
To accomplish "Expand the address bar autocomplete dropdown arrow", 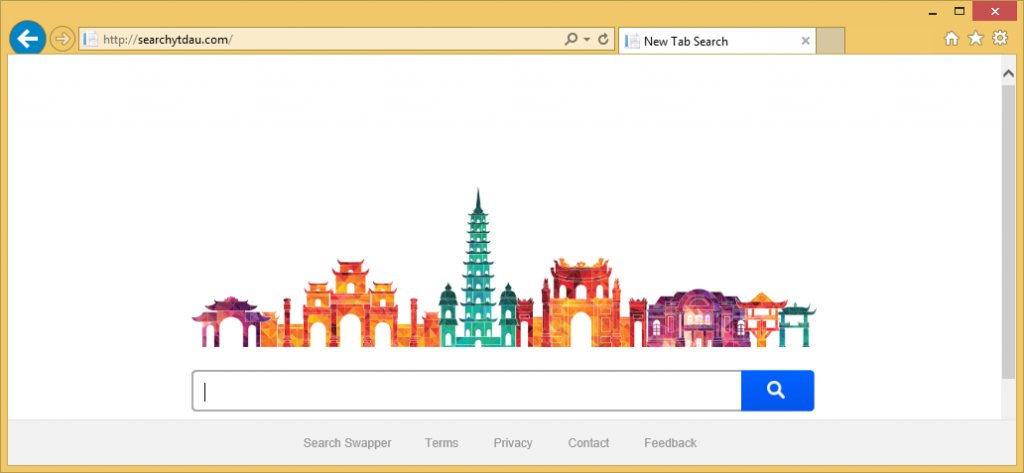I will 586,40.
